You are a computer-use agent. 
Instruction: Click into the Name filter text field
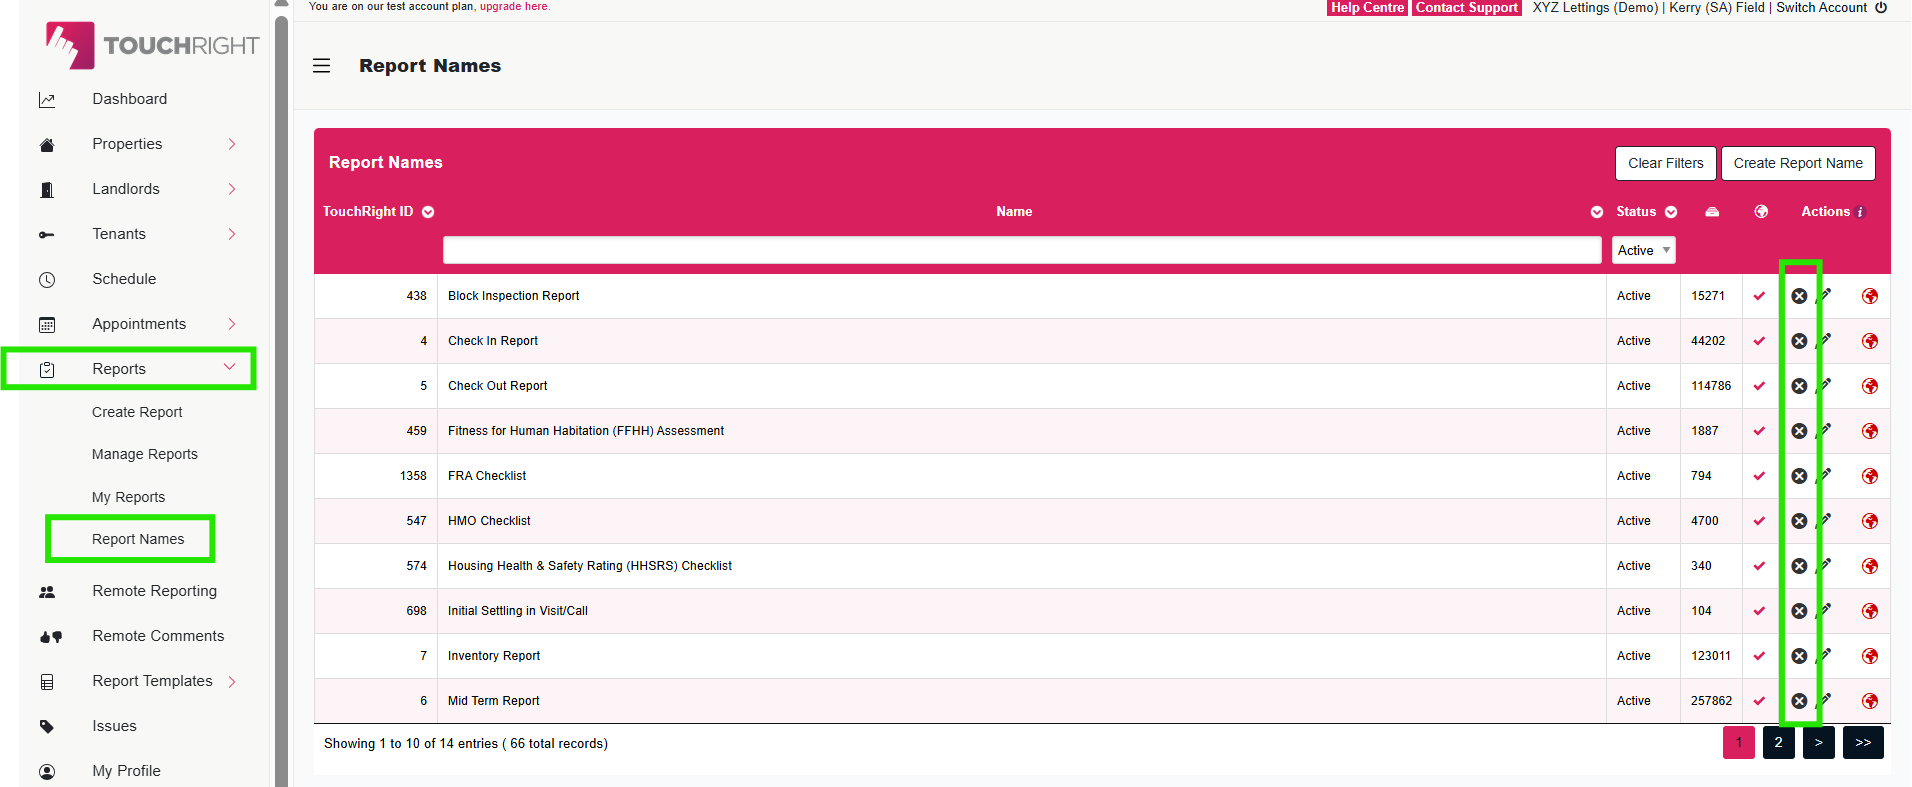coord(1021,251)
